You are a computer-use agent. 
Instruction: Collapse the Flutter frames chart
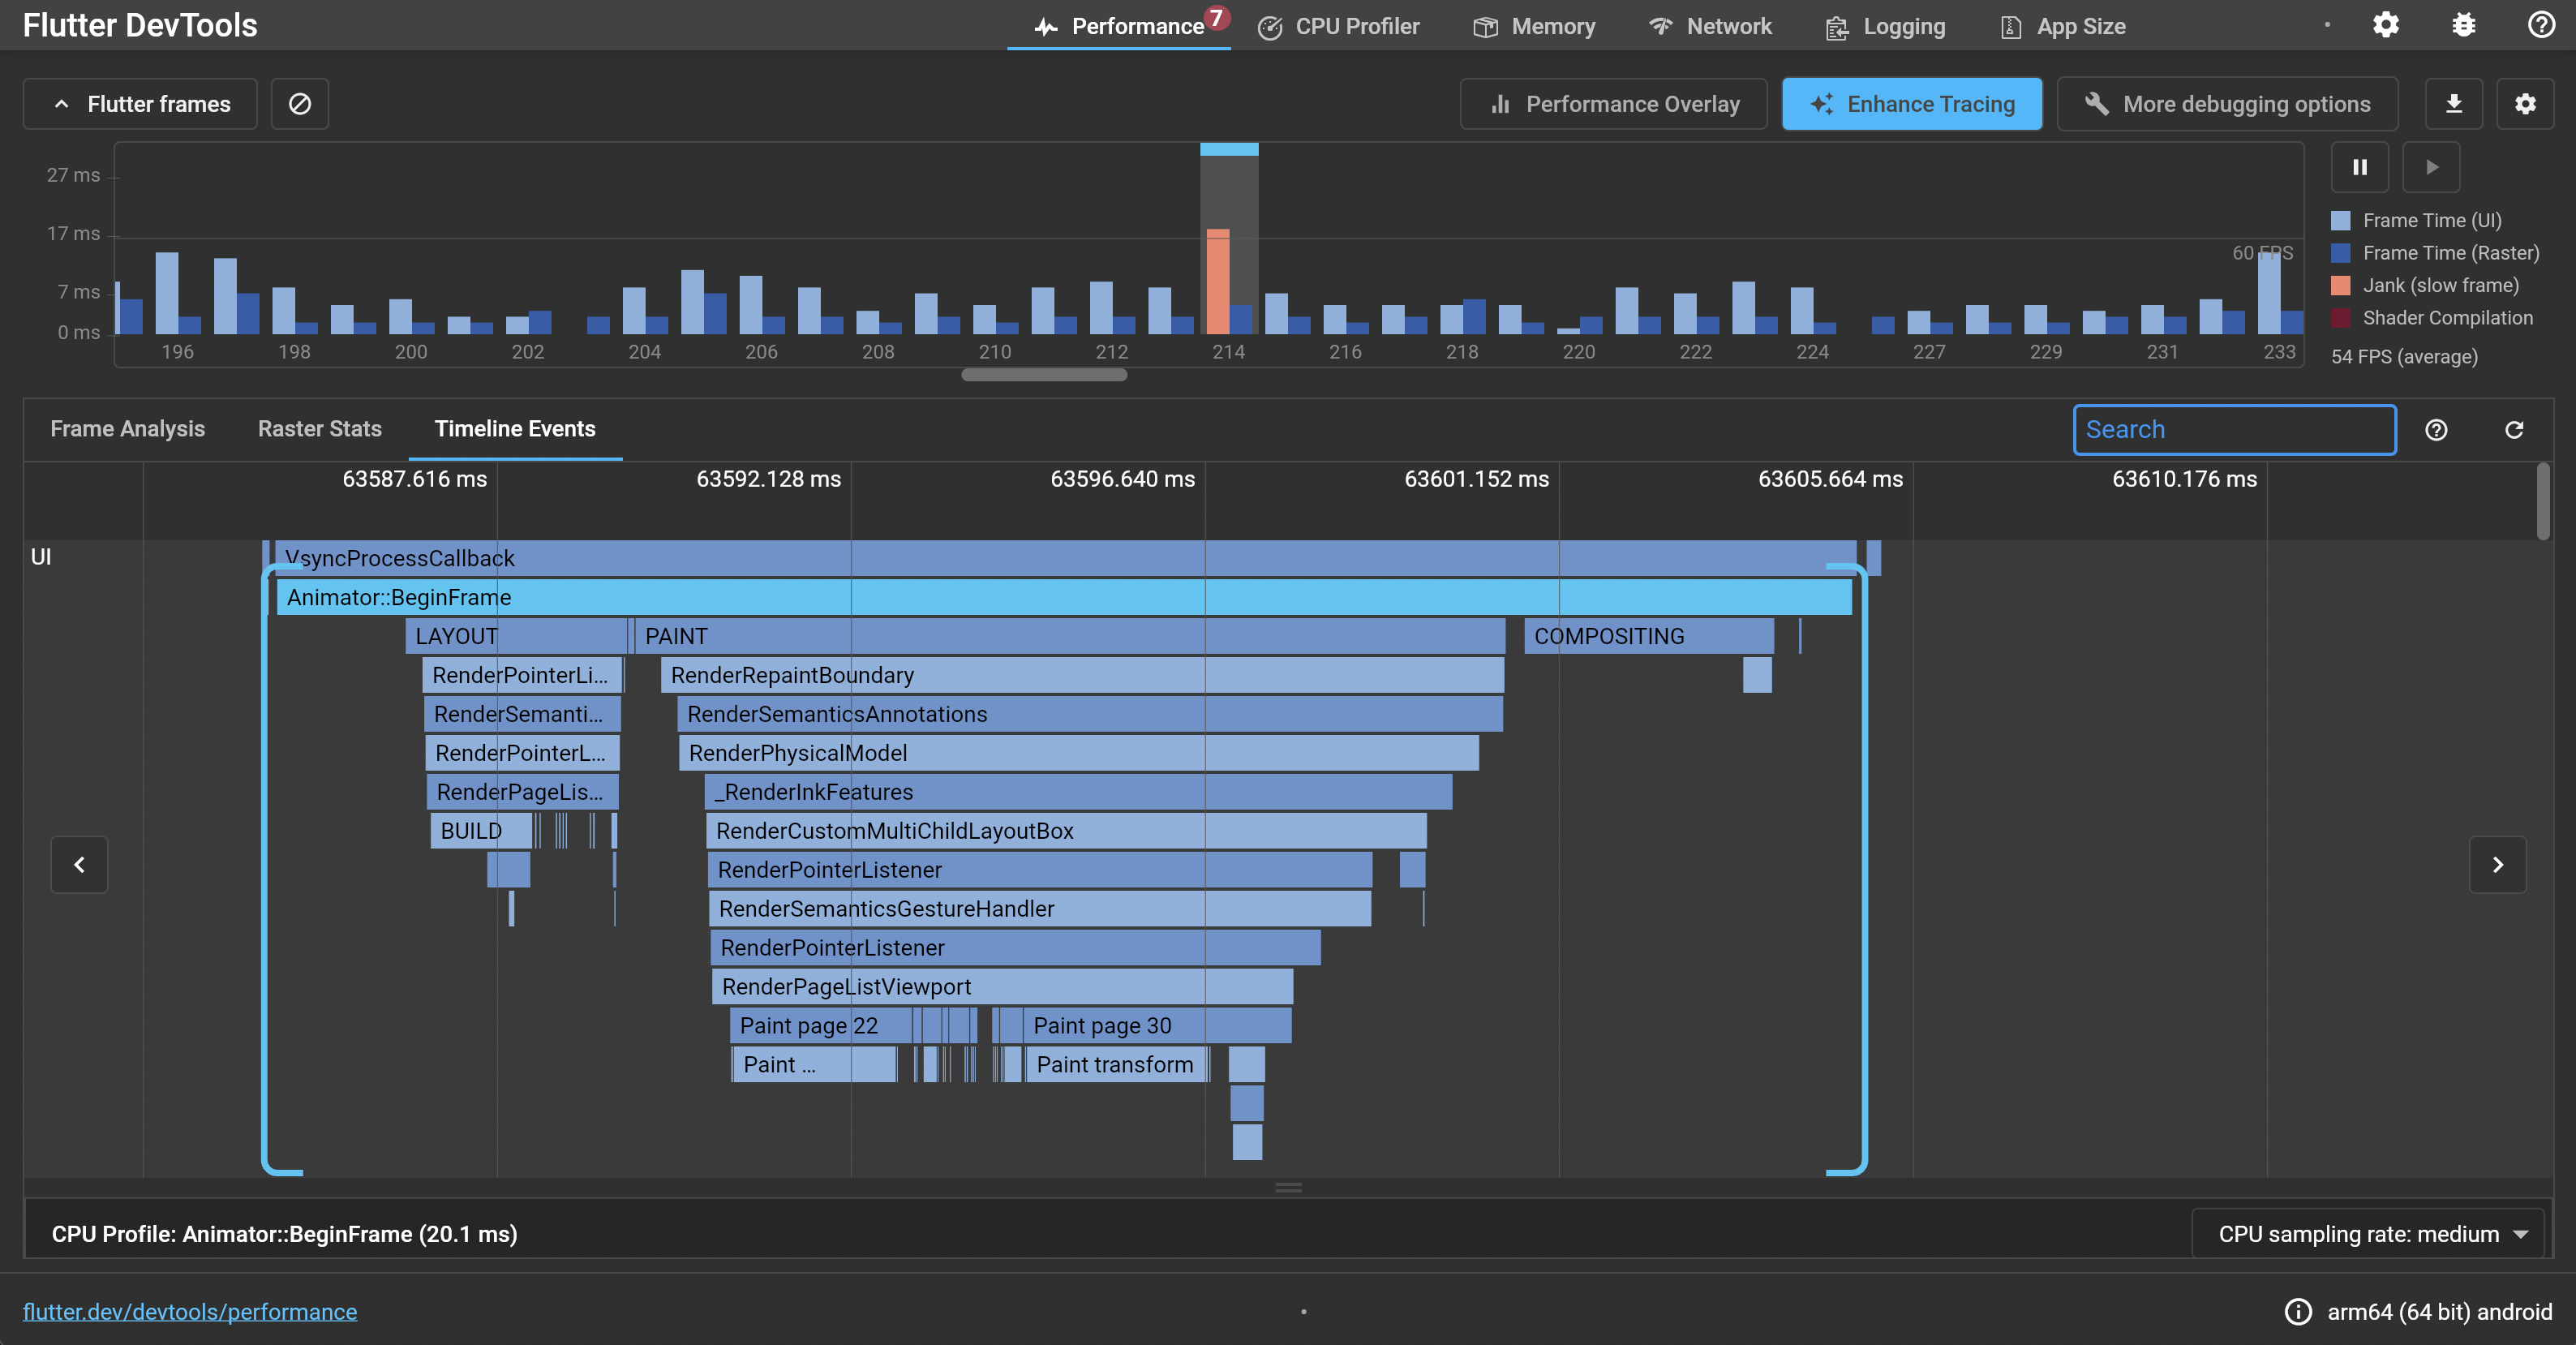coord(140,104)
